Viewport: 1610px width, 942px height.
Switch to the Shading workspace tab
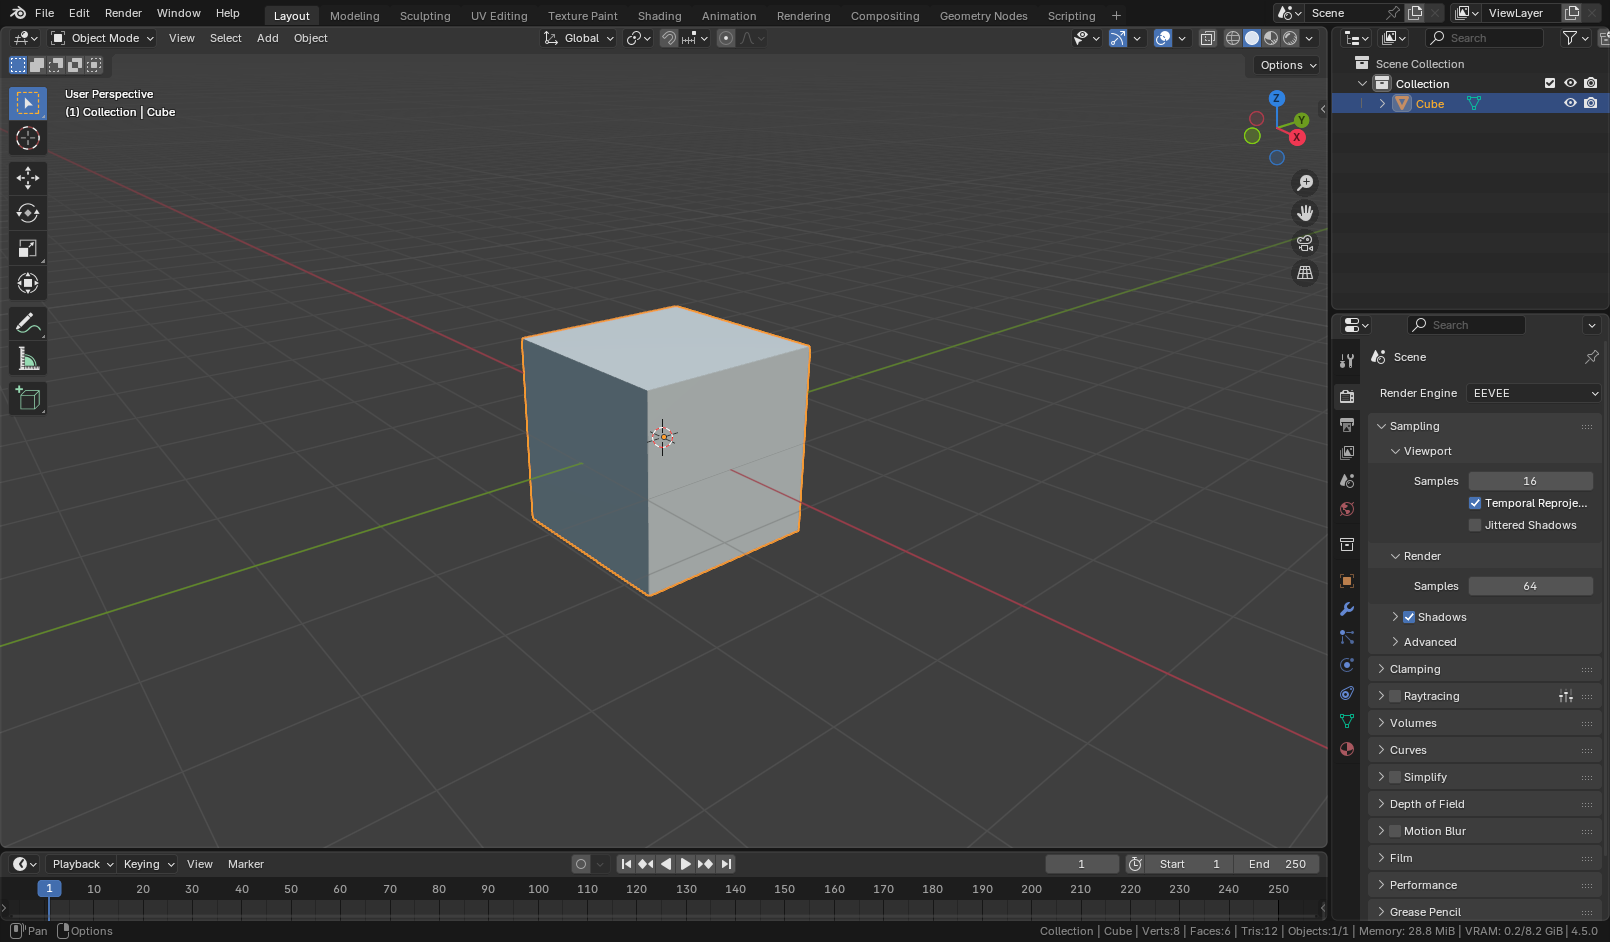point(659,16)
